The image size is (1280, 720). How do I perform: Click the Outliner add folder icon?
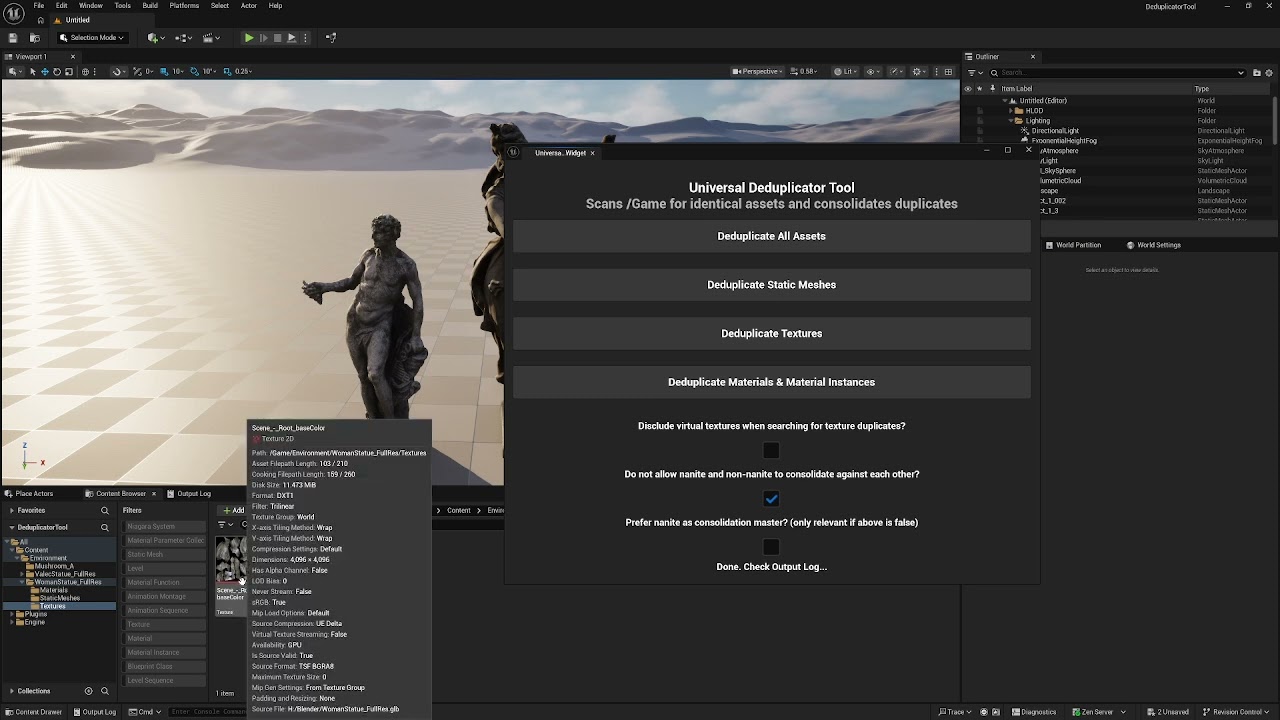coord(1258,73)
